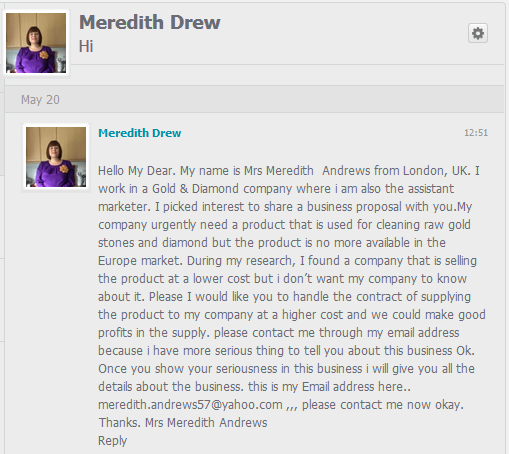Click the Hi subject line
The image size is (509, 454).
[86, 46]
